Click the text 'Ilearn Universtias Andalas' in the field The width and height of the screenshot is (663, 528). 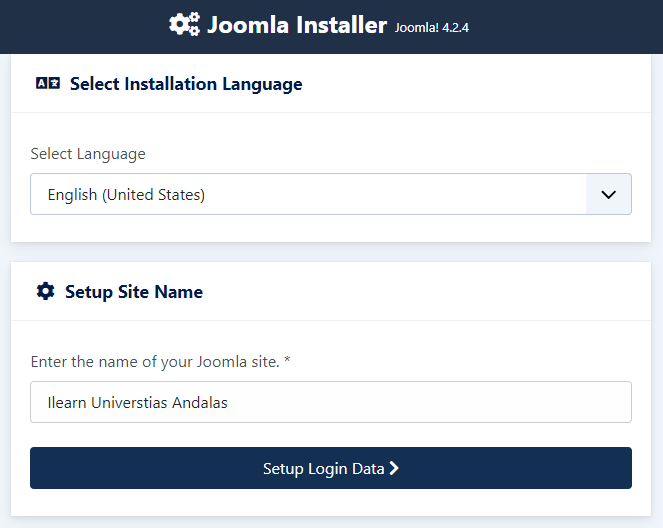[137, 402]
